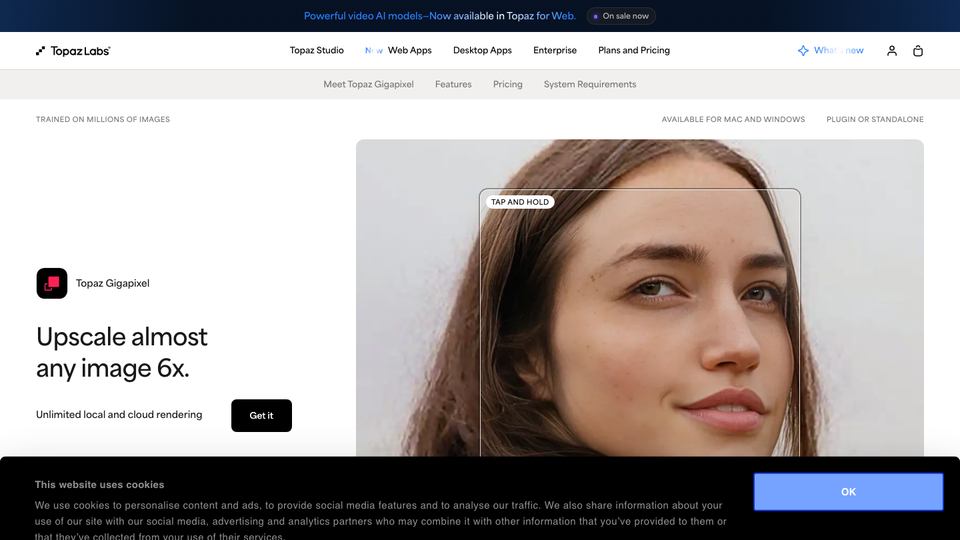Open the Topaz for Web banner link
Screen dimensions: 960x540
pyautogui.click(x=440, y=16)
